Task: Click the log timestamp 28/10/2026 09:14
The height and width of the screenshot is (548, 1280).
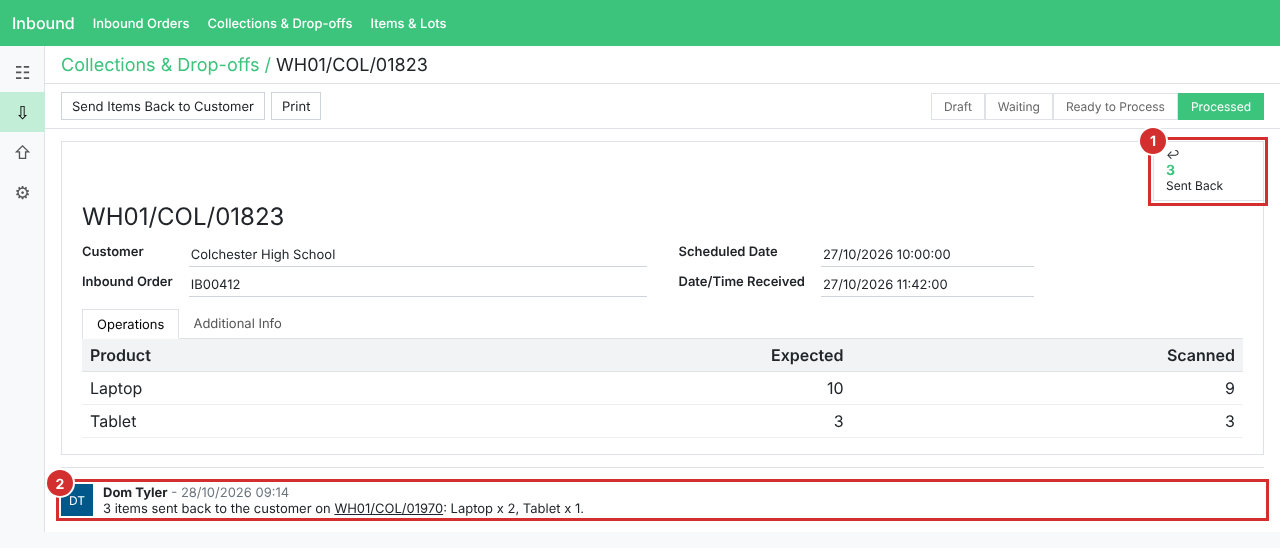Action: coord(235,493)
